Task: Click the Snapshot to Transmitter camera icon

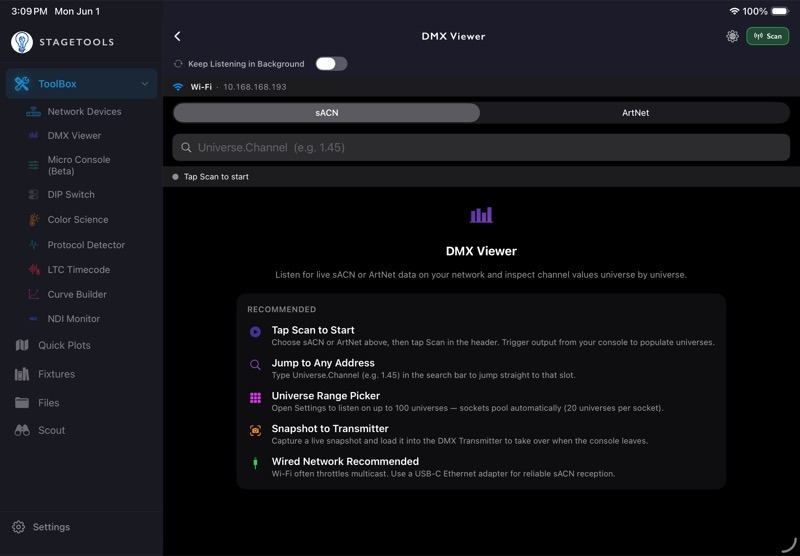Action: tap(255, 431)
